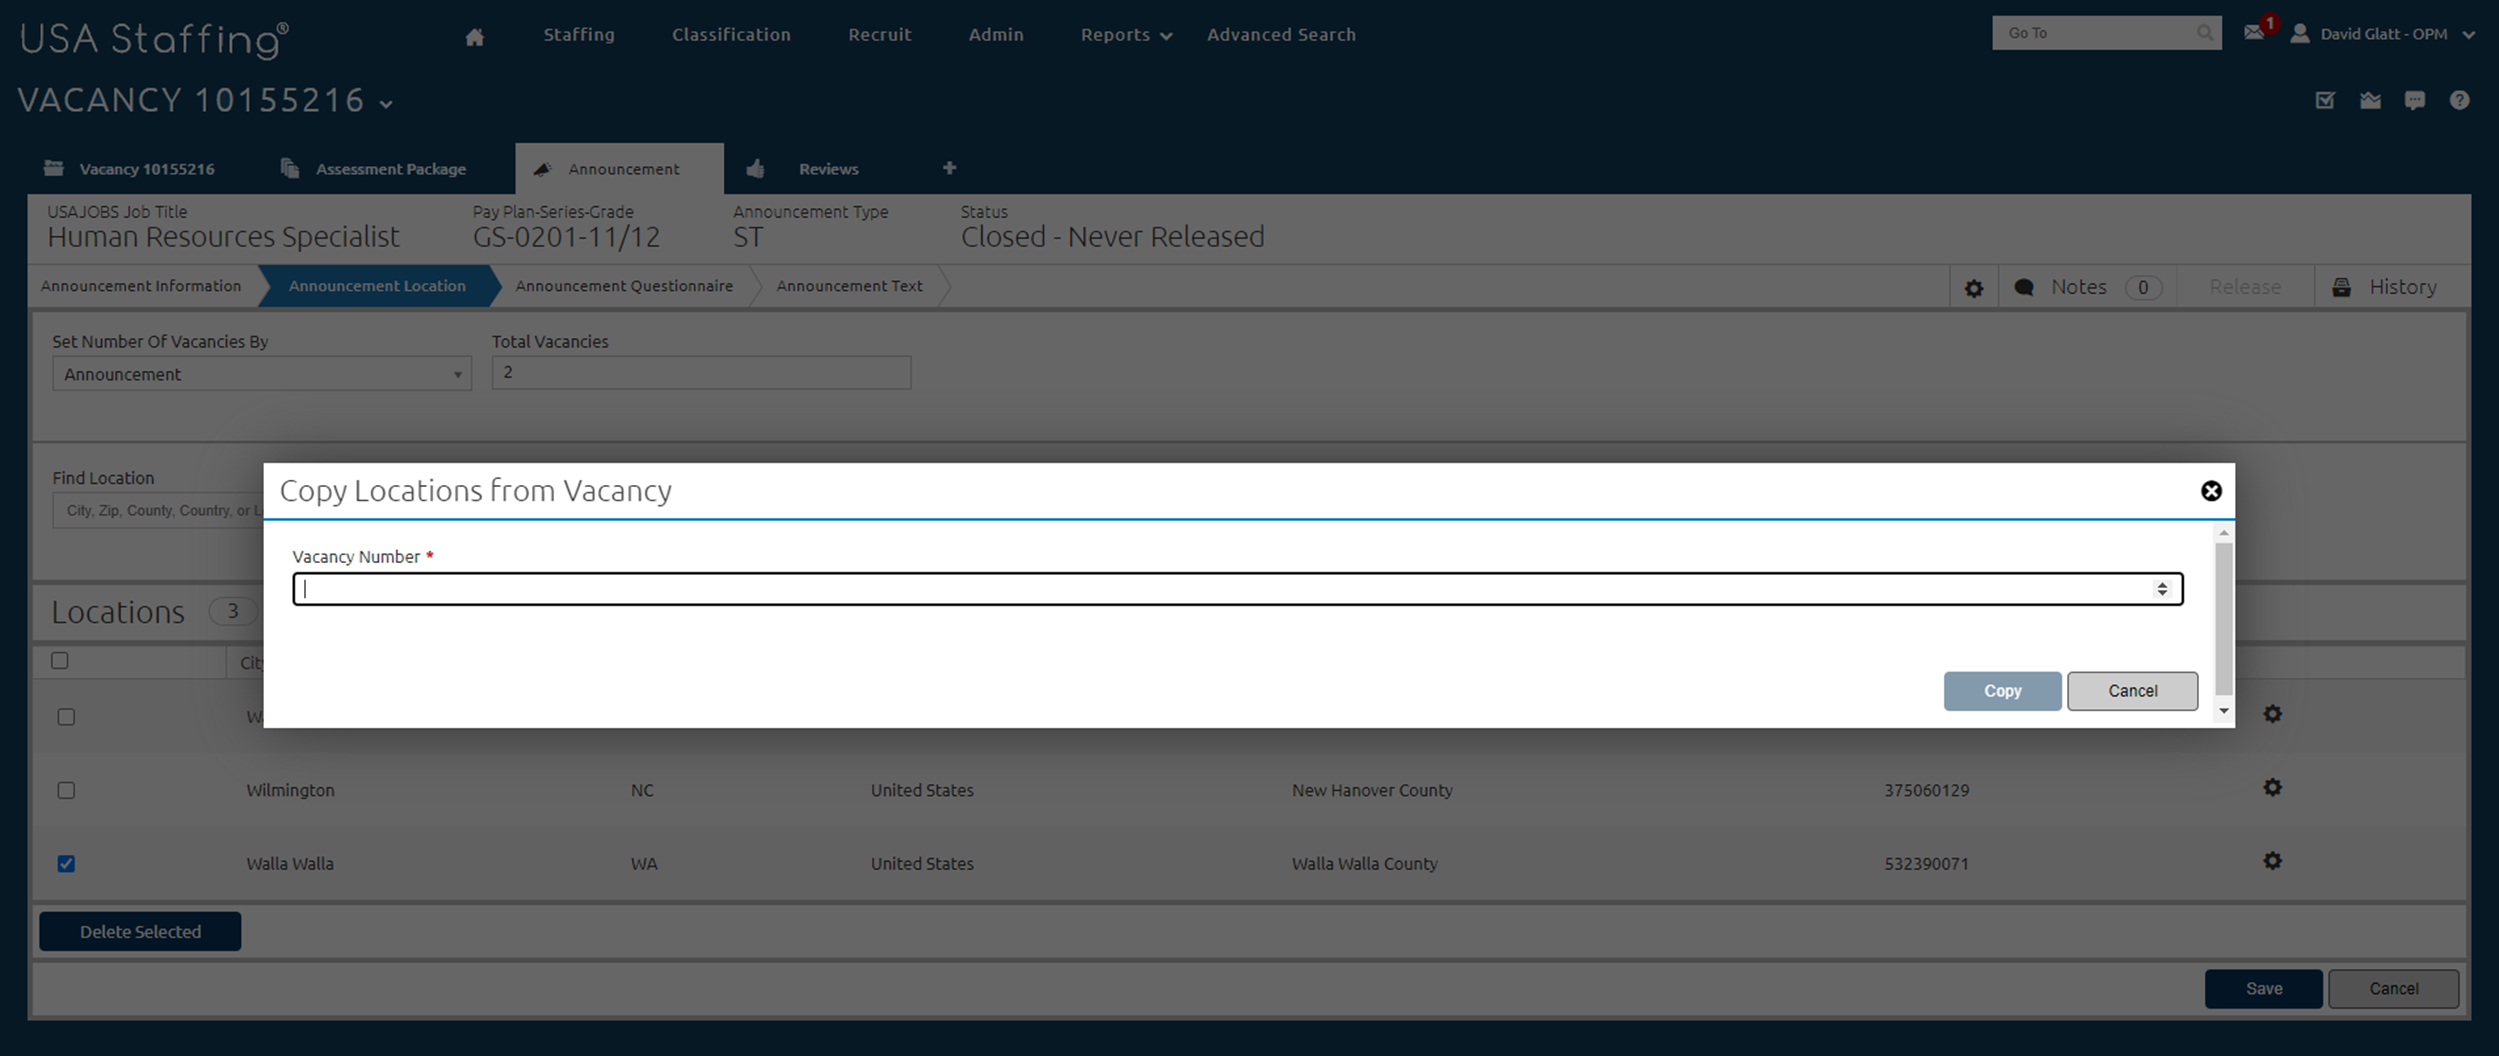Click the page Save button
This screenshot has height=1056, width=2499.
pyautogui.click(x=2263, y=988)
